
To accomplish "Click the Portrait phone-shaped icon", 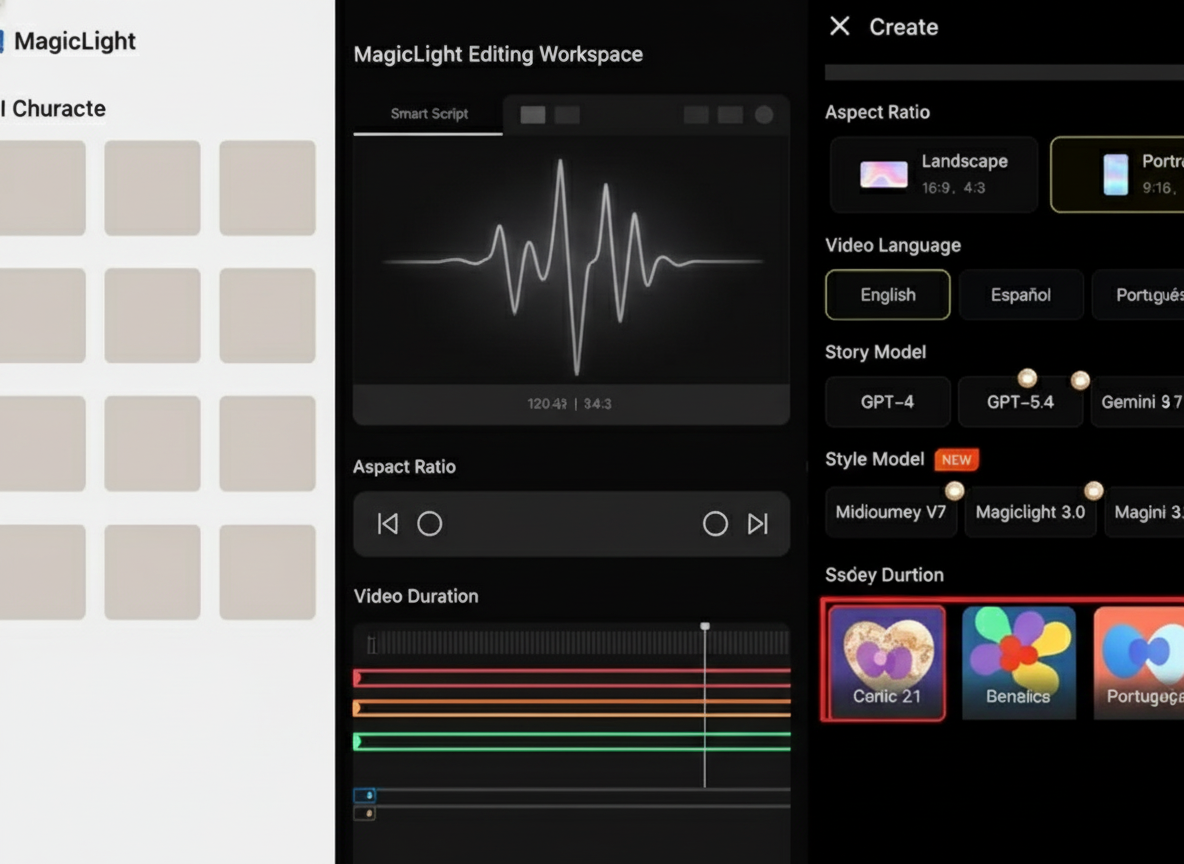I will (x=1115, y=174).
